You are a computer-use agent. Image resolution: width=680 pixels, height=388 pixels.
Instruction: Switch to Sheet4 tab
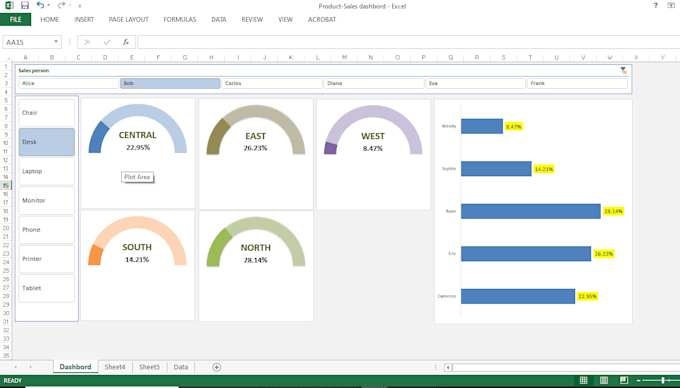pyautogui.click(x=115, y=367)
